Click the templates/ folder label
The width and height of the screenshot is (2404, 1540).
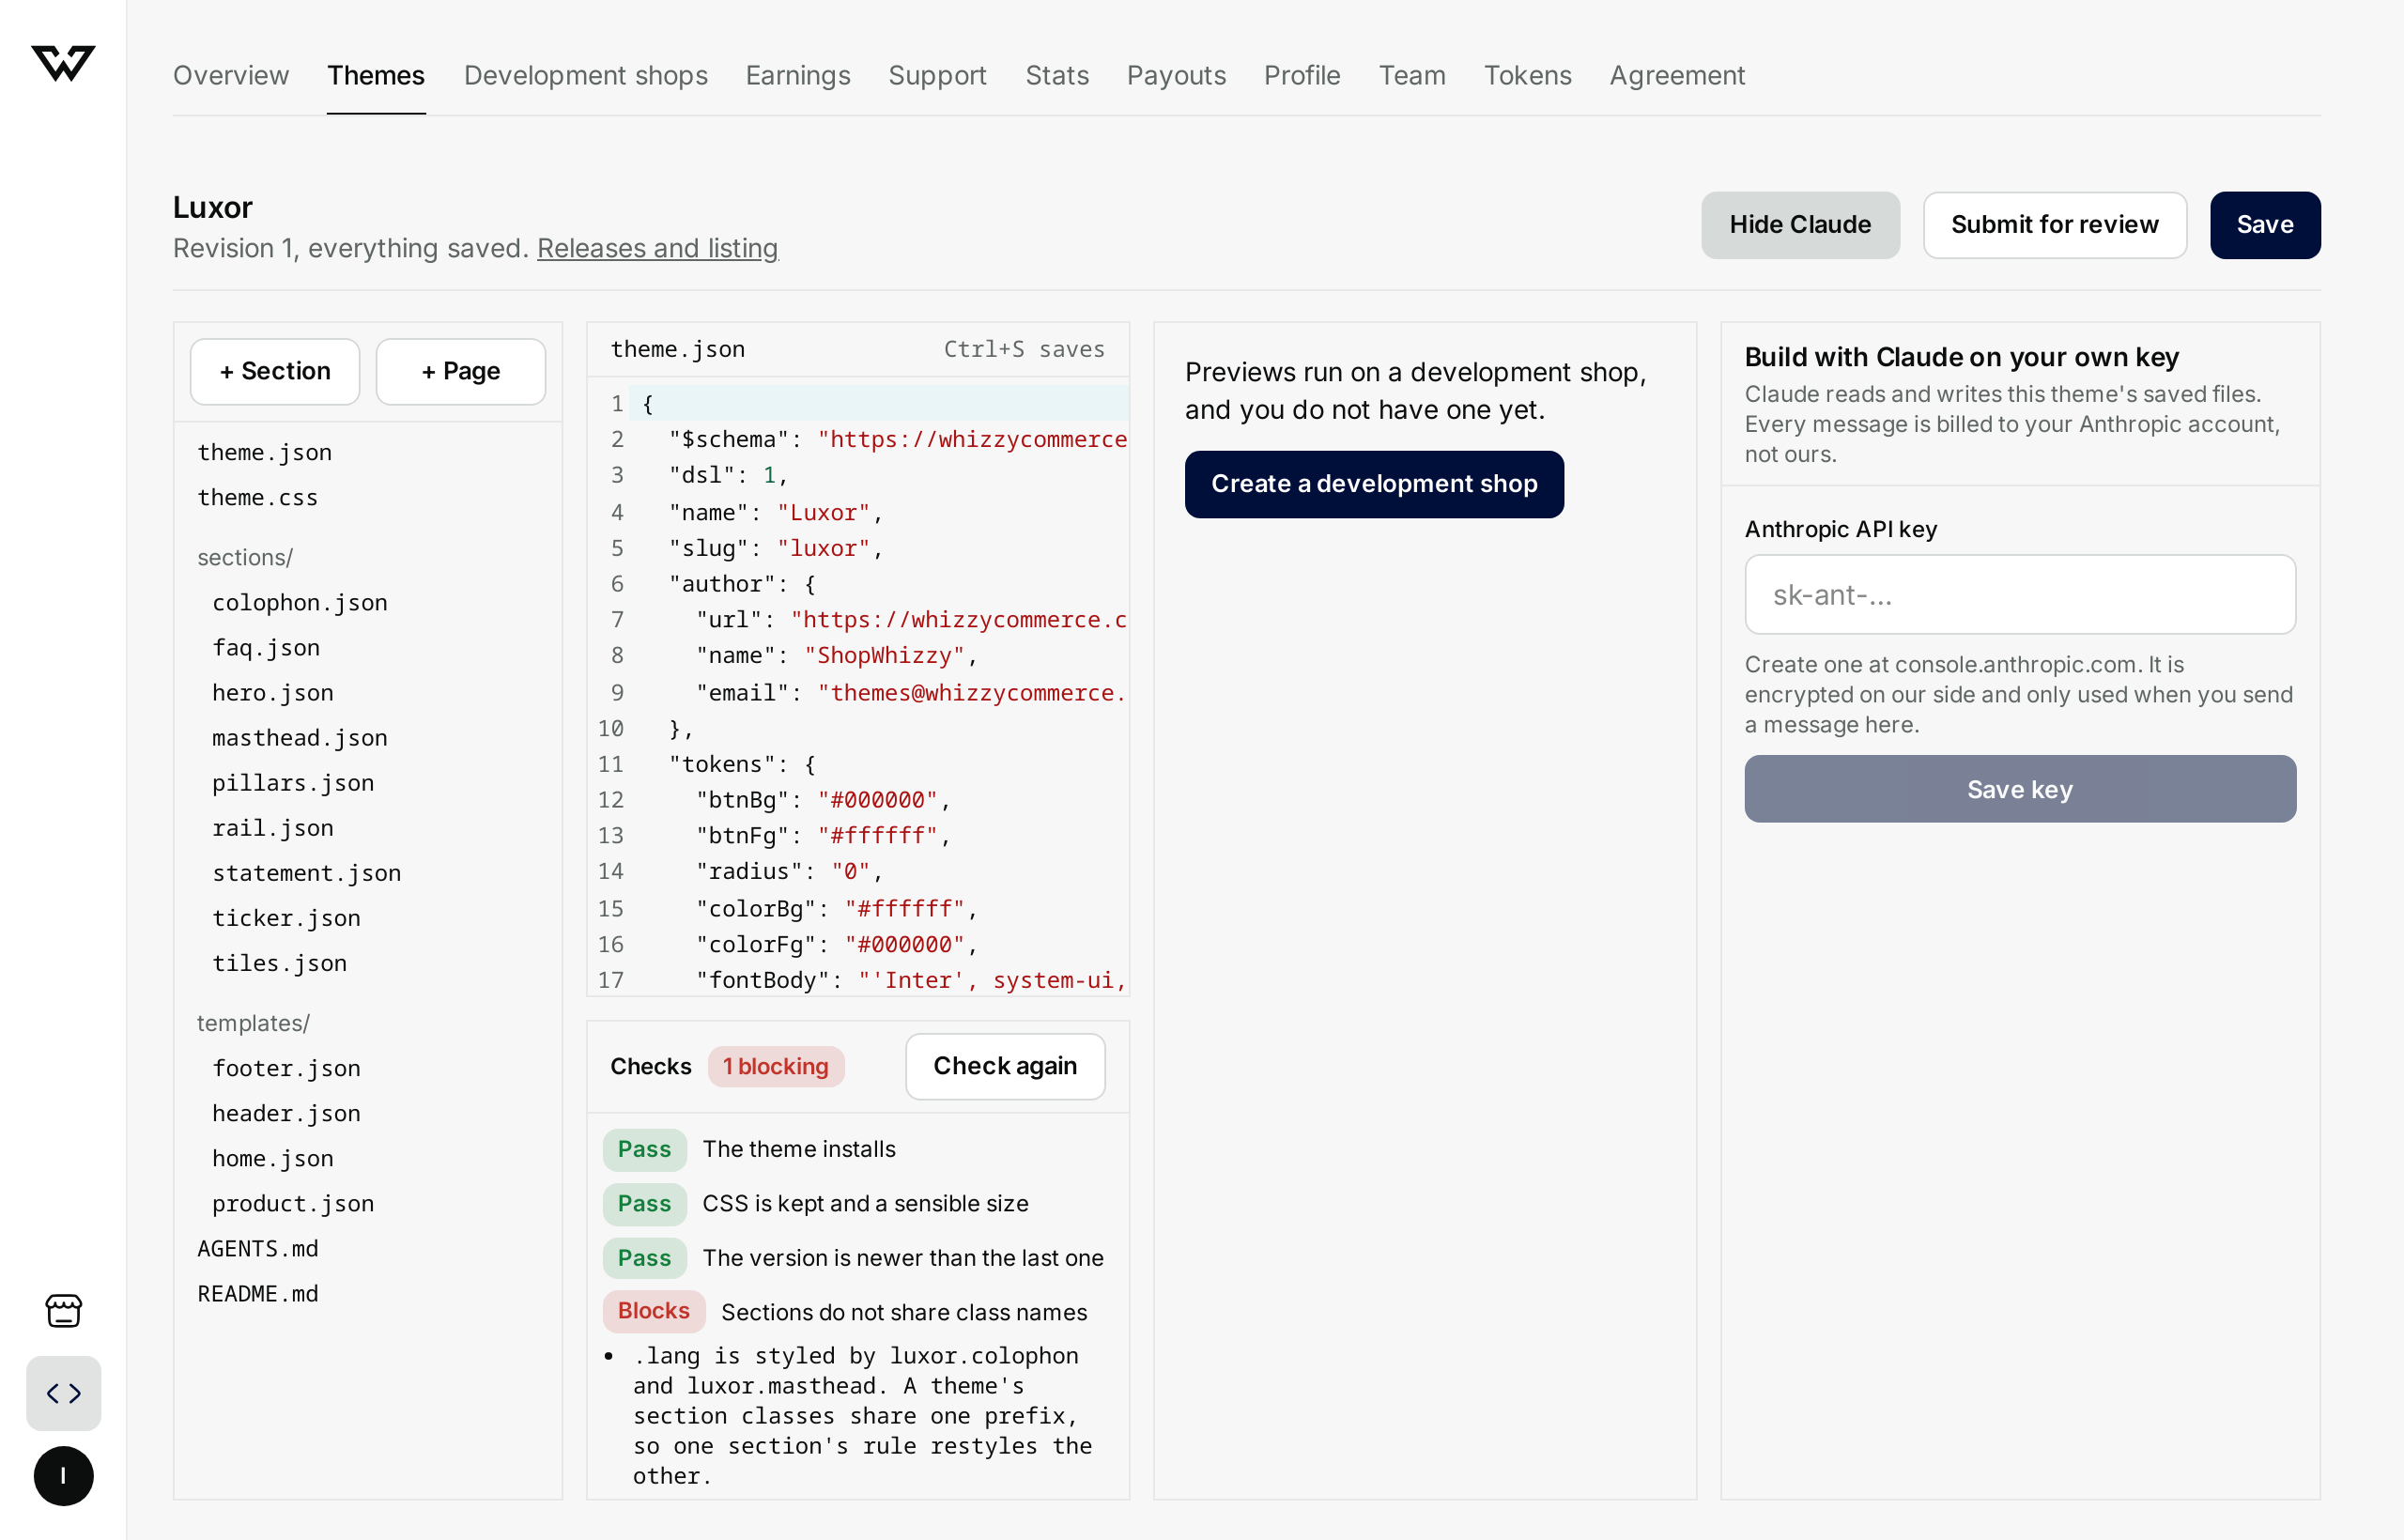pyautogui.click(x=253, y=1022)
